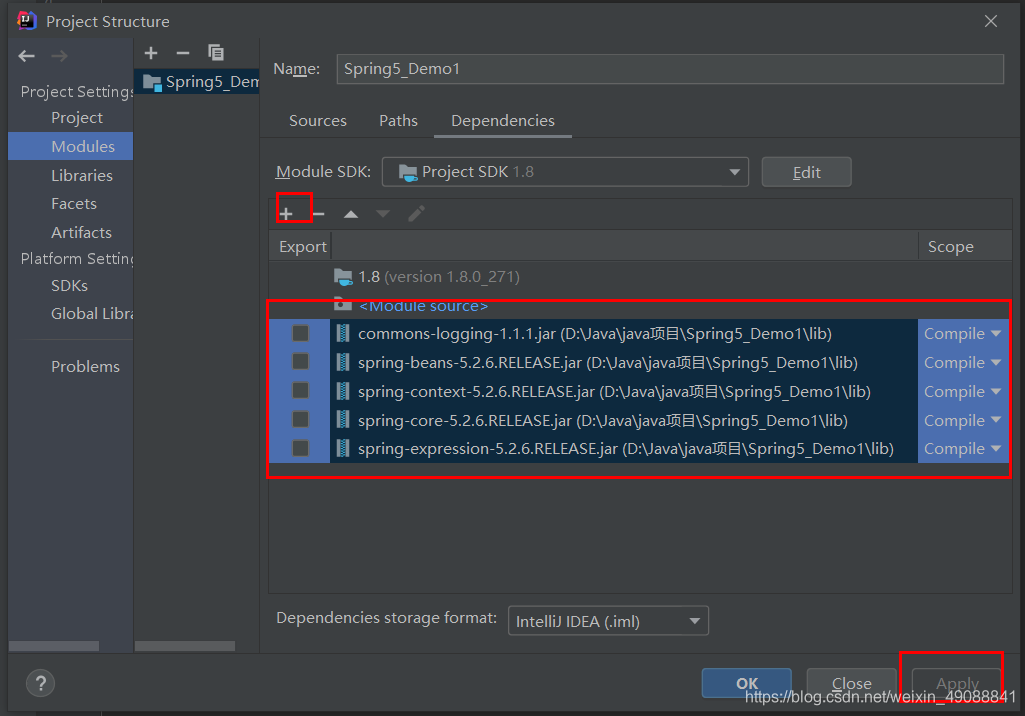Toggle export for spring-beans-5.2.6.RELEASE.jar
The image size is (1025, 716).
(301, 362)
